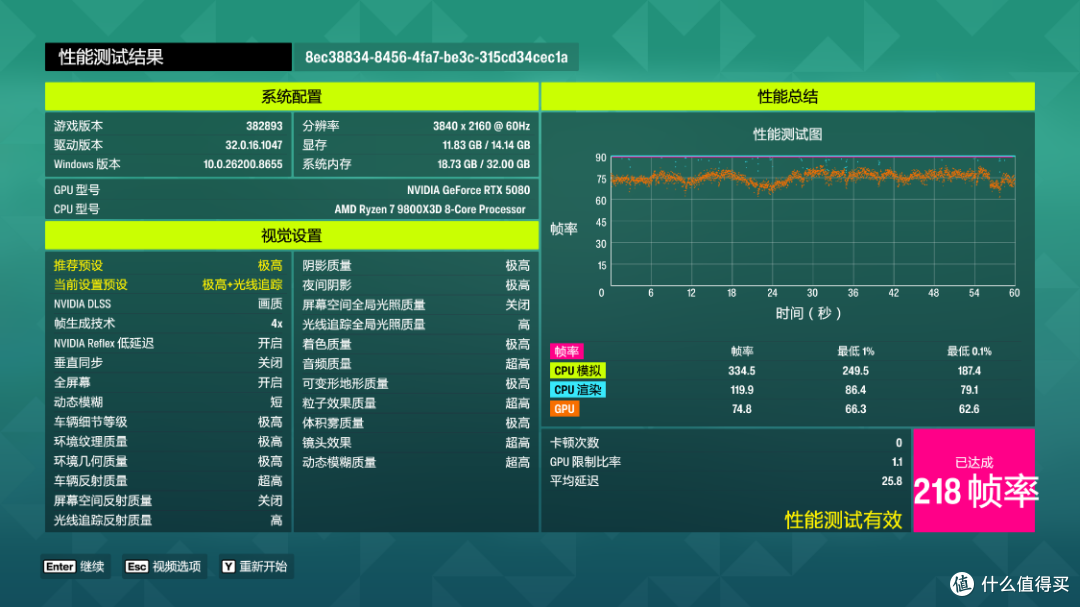Select the 体积雾质量 row
Screen dimensions: 1080x607
(416, 422)
